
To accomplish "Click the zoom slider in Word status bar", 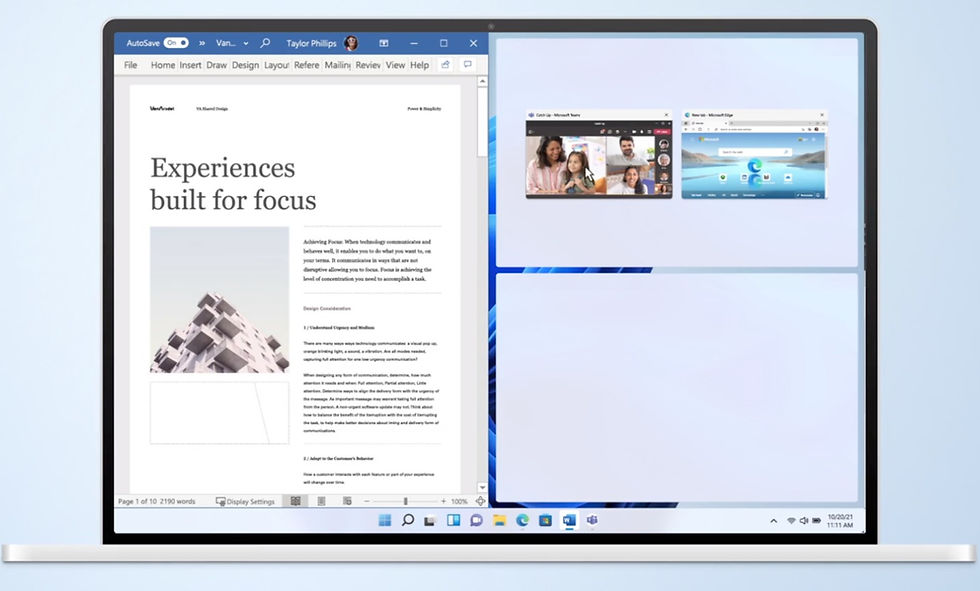I will [x=405, y=501].
